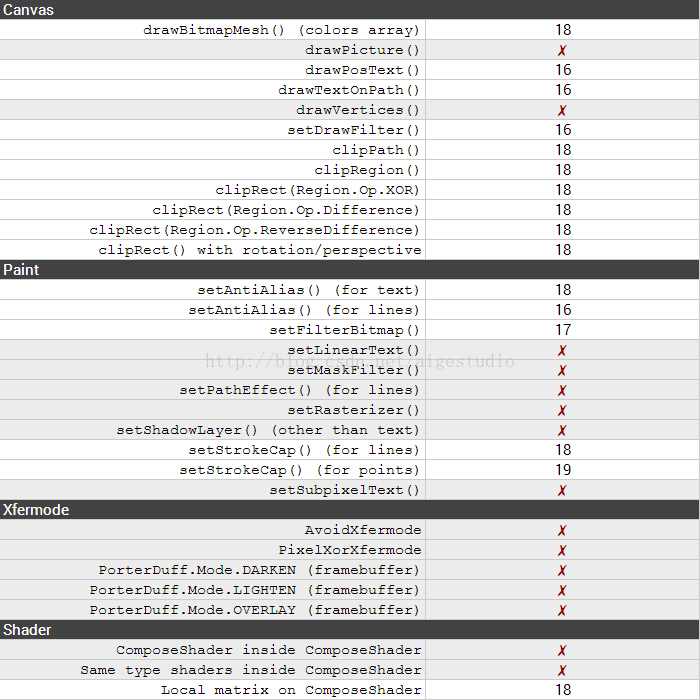
Task: Click the Xfermode section header
Action: [350, 509]
